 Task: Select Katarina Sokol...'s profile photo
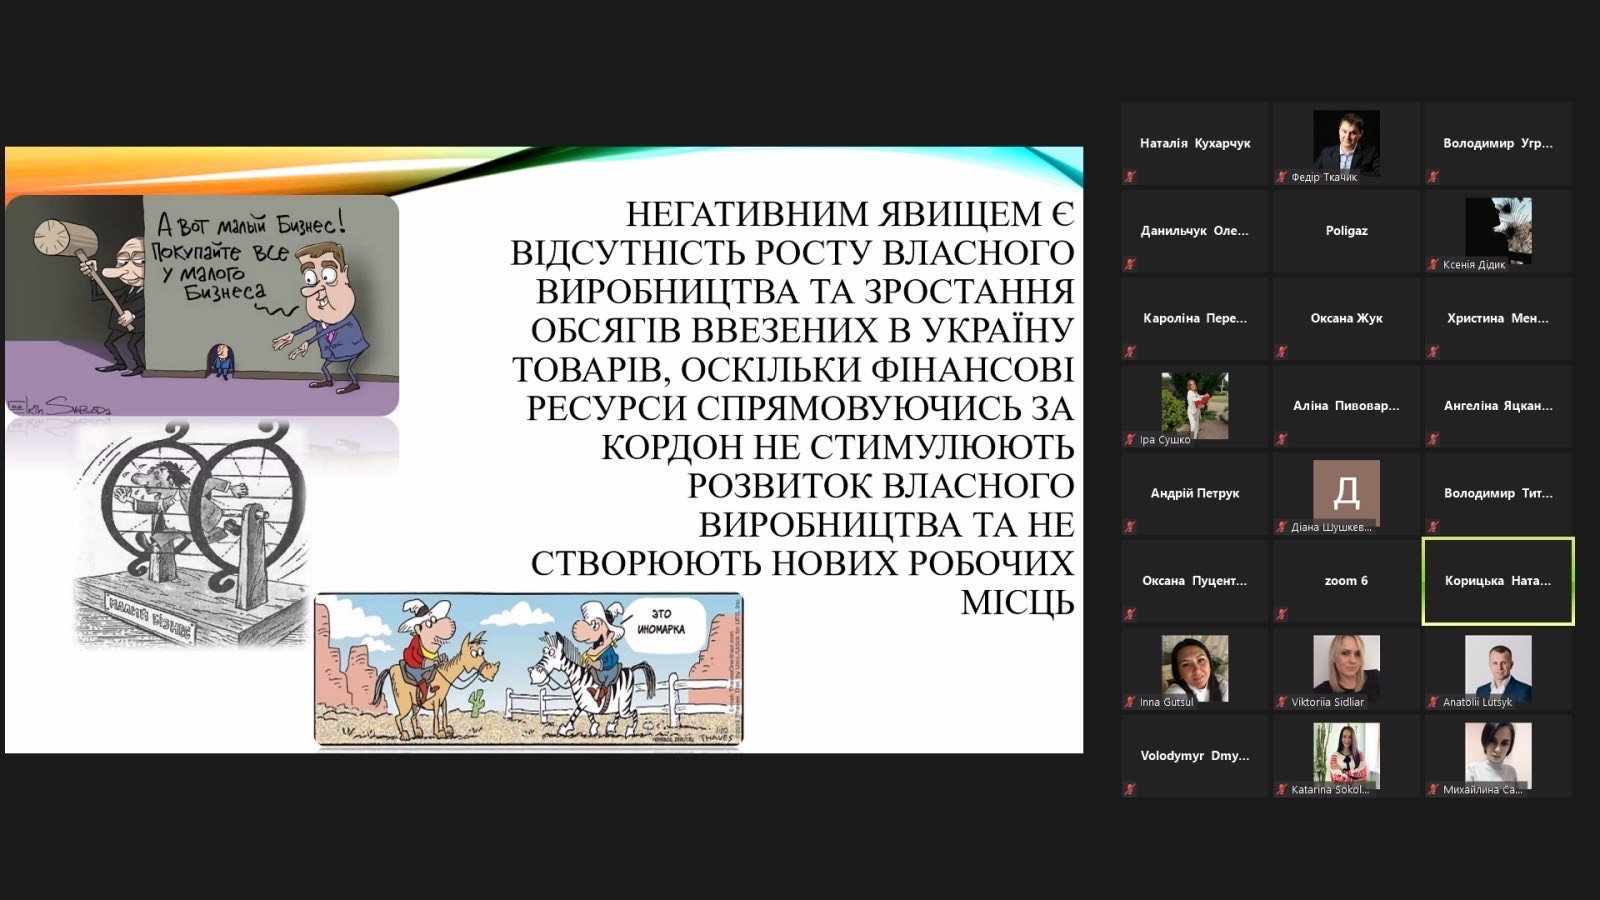[x=1346, y=756]
